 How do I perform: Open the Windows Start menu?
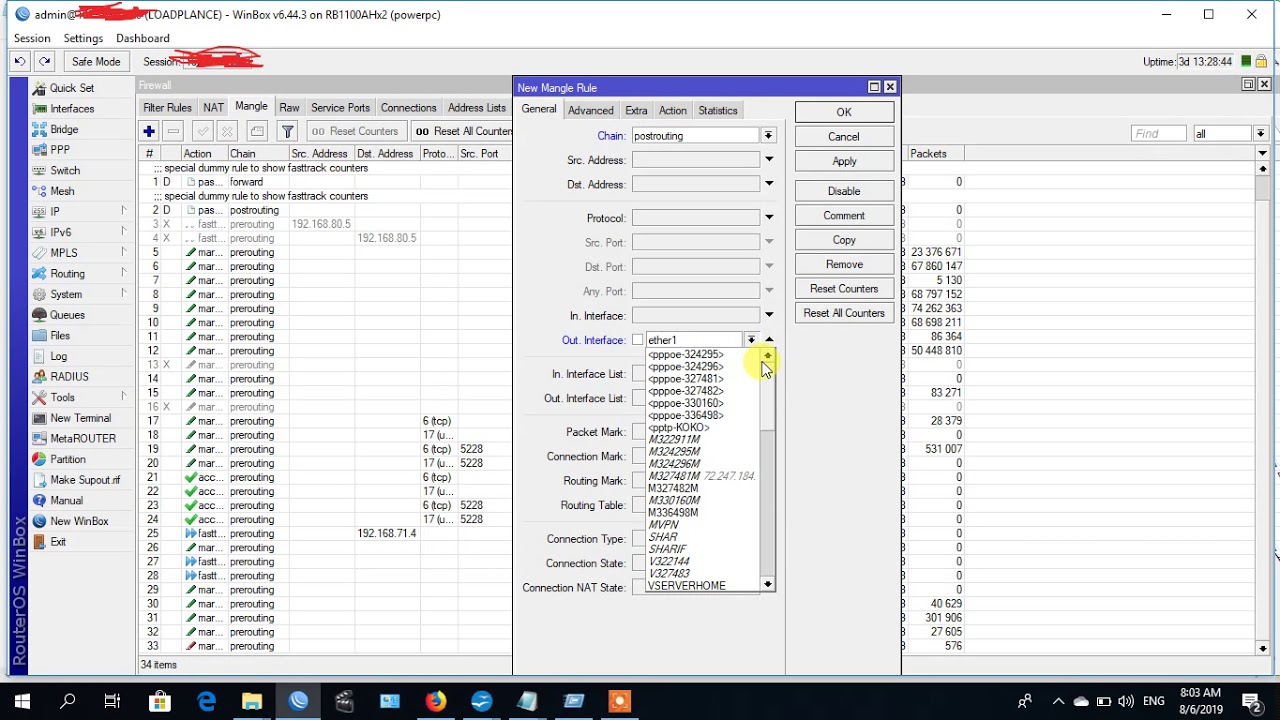(22, 701)
